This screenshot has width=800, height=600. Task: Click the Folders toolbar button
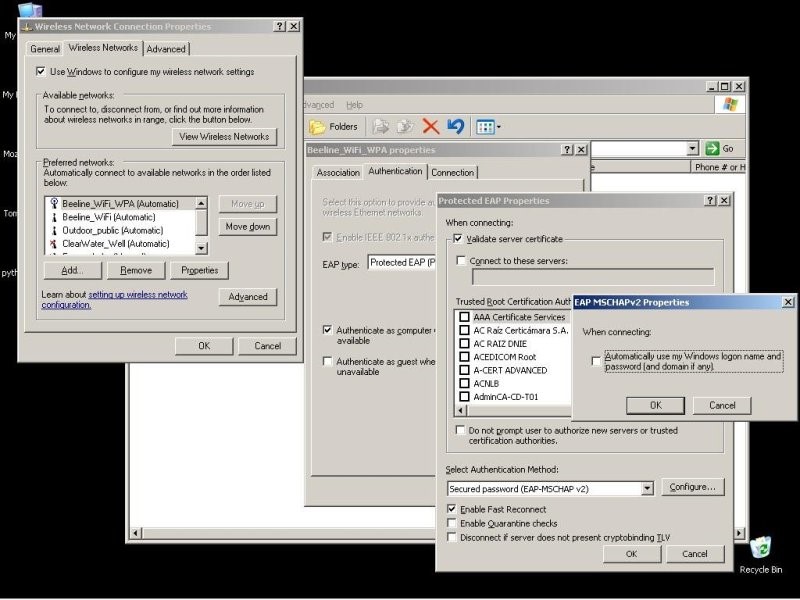334,127
